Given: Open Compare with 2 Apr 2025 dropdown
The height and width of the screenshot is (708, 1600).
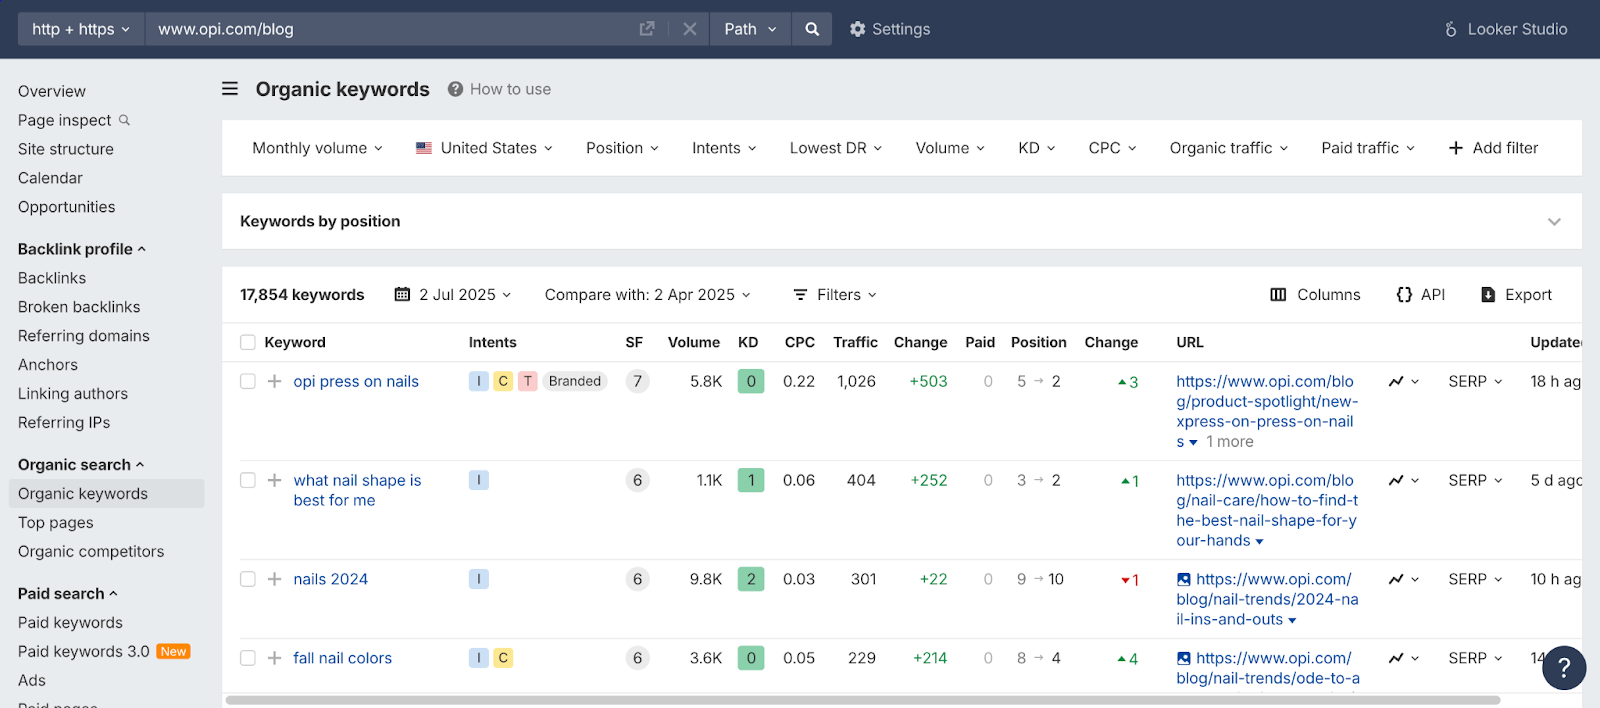Looking at the screenshot, I should tap(648, 295).
